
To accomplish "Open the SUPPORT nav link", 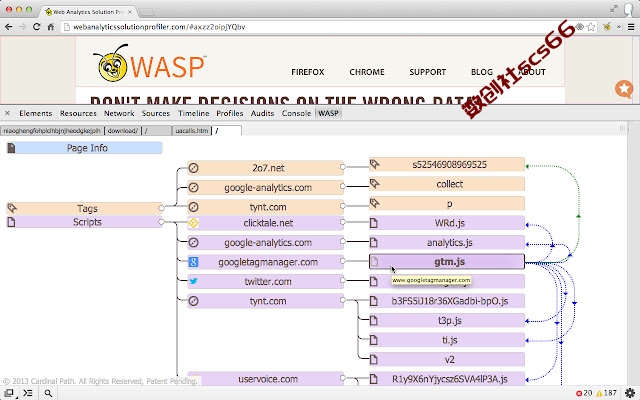I will click(428, 72).
